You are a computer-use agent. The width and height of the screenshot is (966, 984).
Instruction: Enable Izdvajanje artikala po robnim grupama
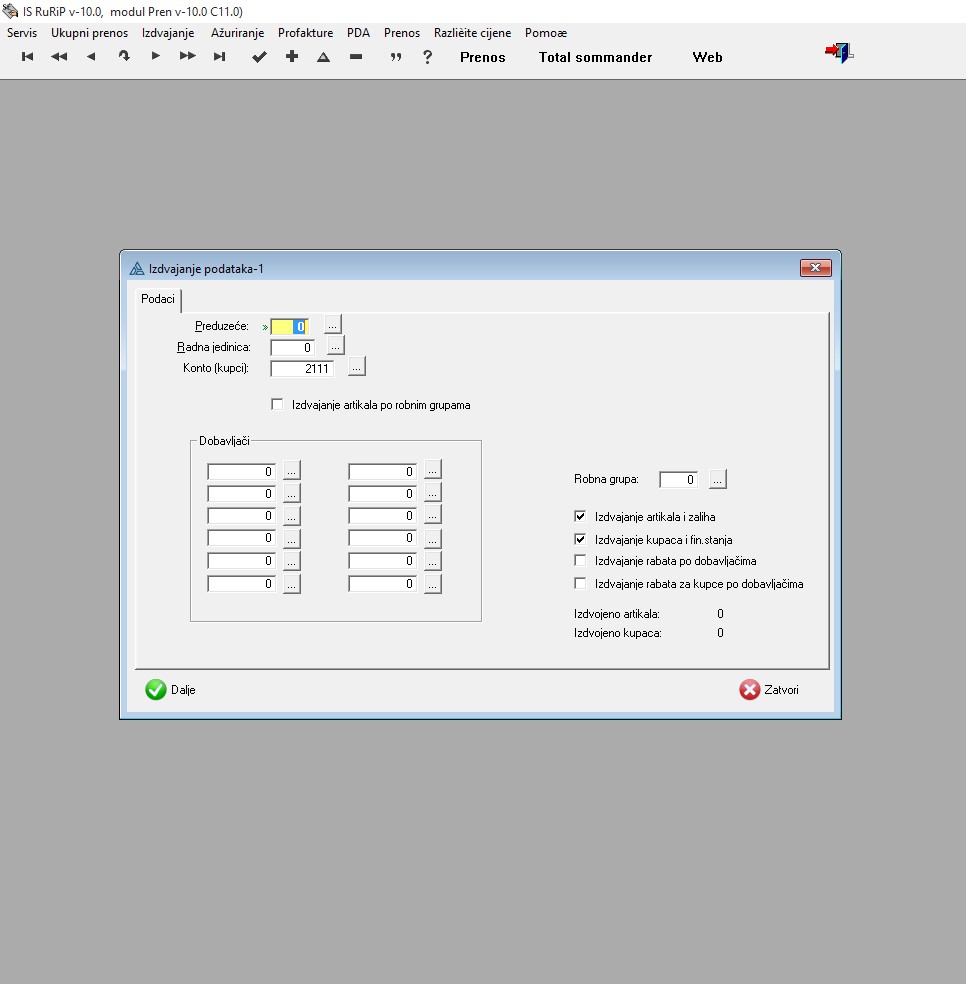278,405
